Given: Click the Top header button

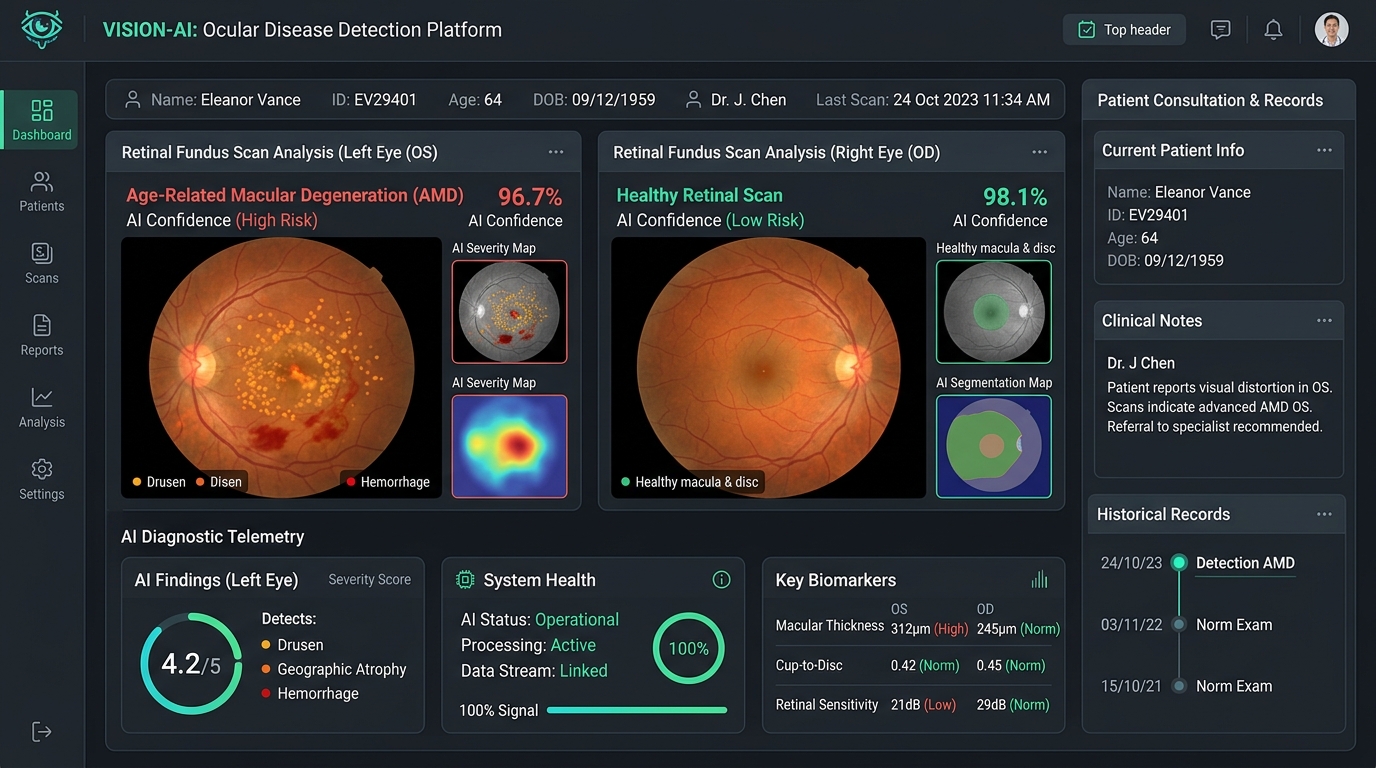Looking at the screenshot, I should [x=1124, y=30].
